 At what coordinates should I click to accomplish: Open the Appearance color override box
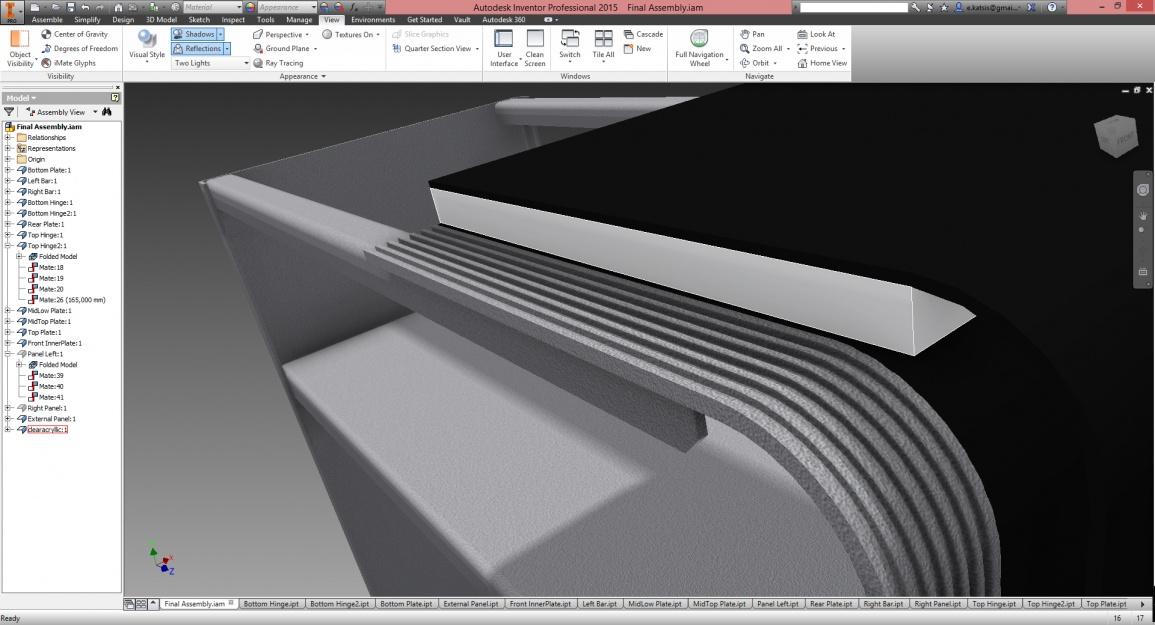[x=282, y=7]
